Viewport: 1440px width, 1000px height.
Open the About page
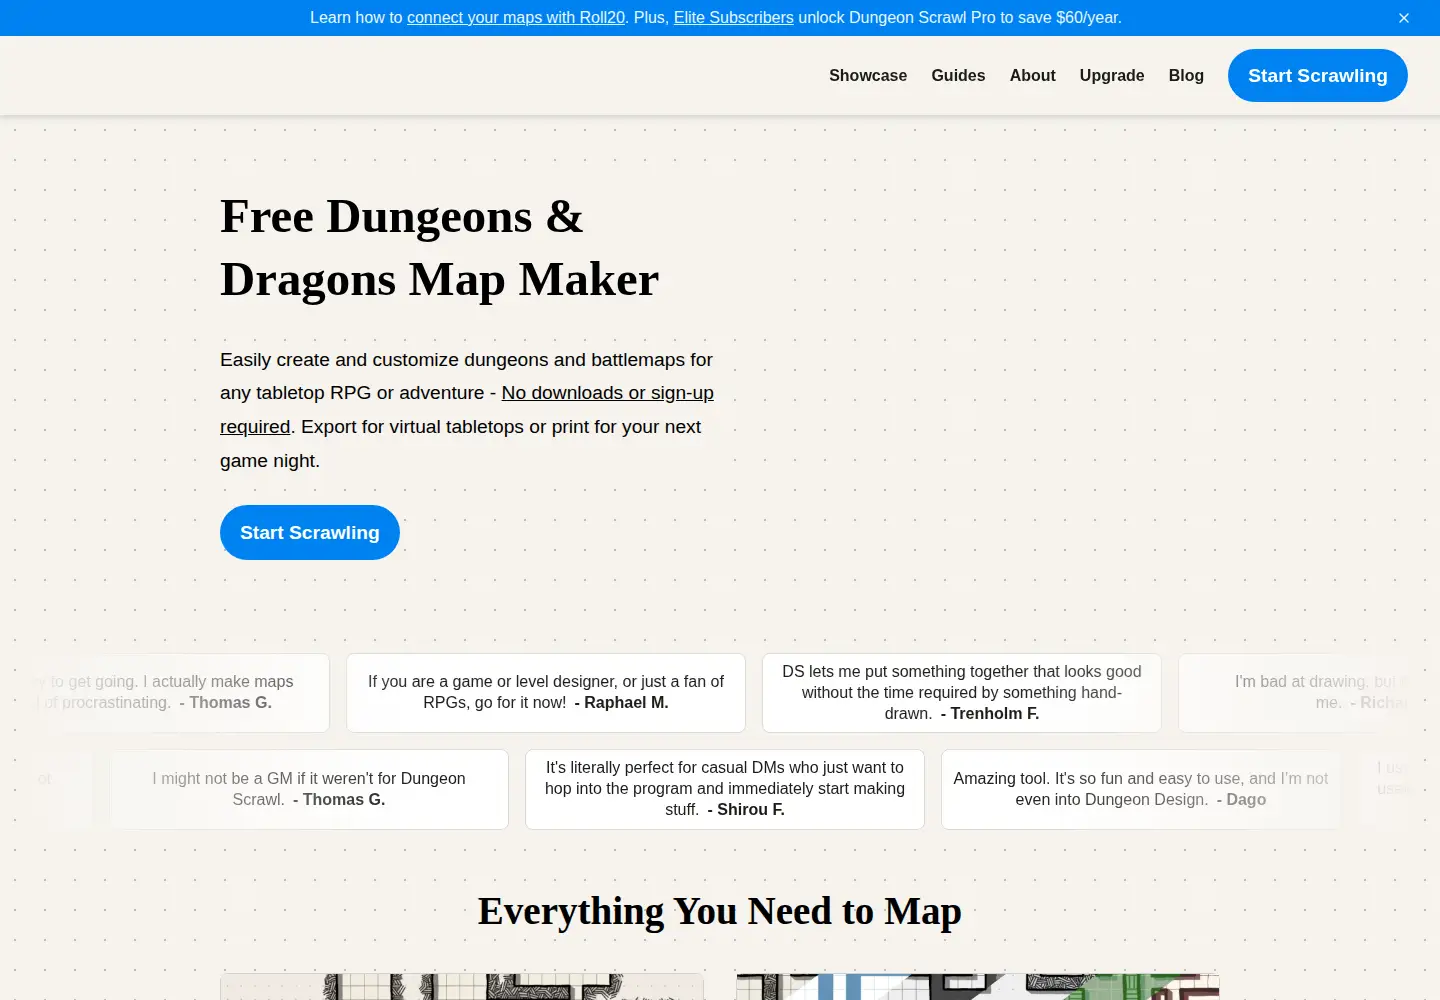pos(1032,75)
